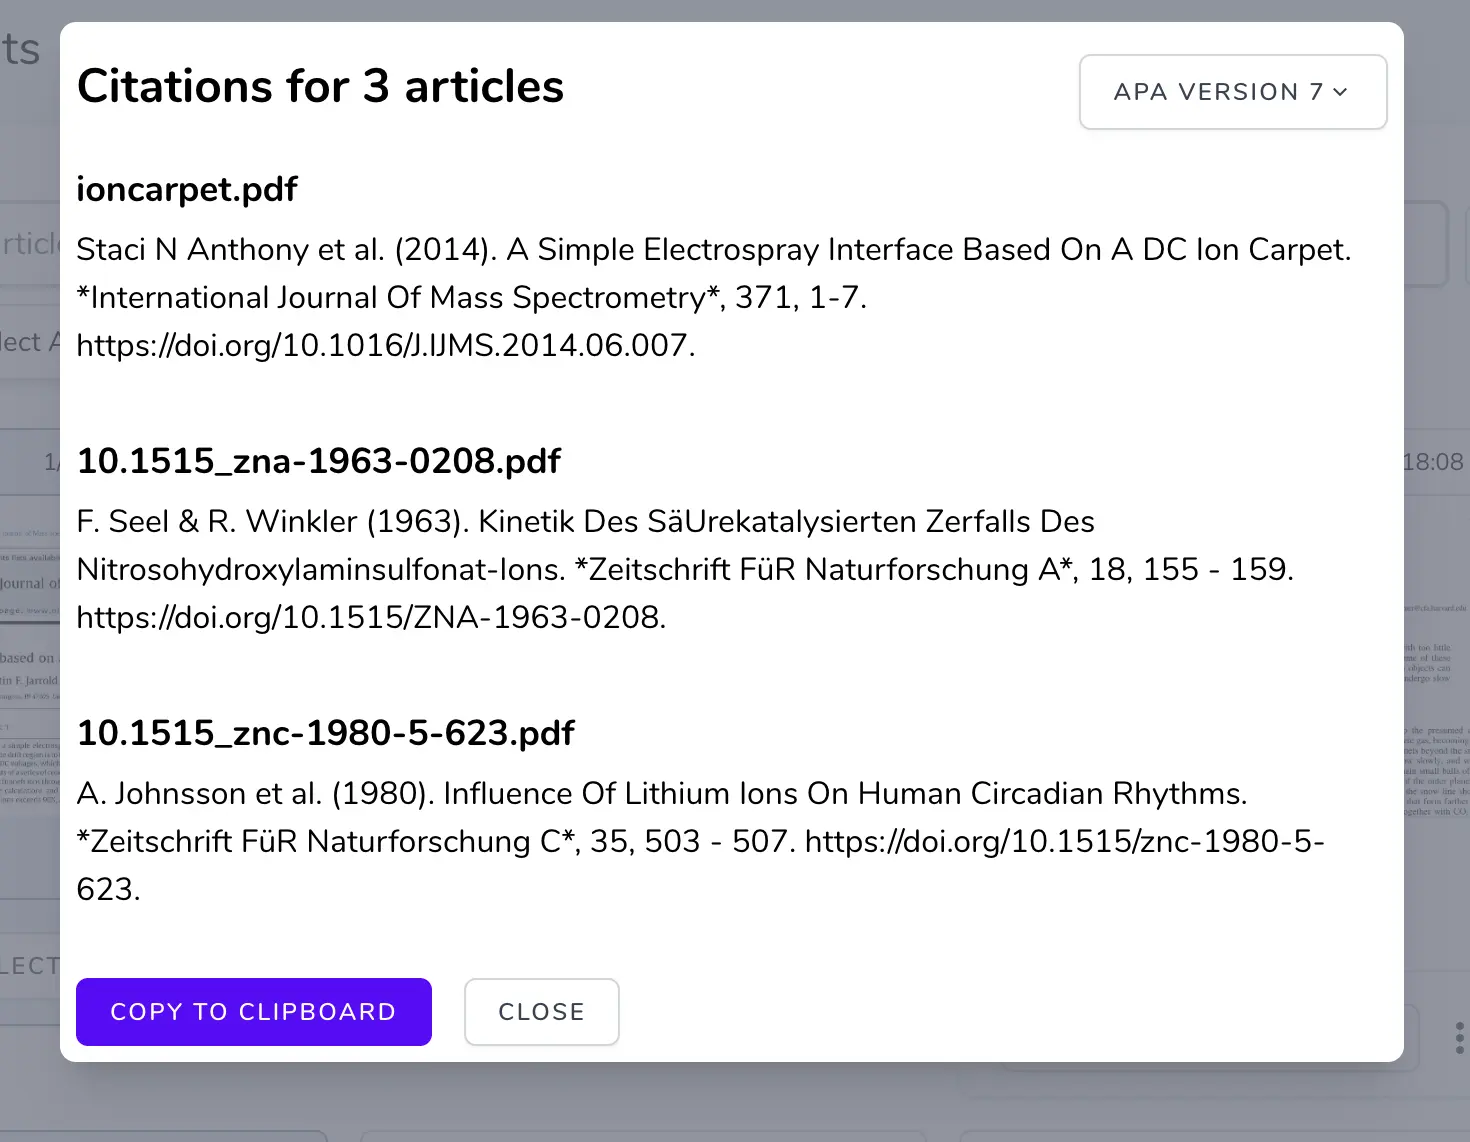Close the citations dialog with the Close button
The image size is (1470, 1142).
click(542, 1012)
